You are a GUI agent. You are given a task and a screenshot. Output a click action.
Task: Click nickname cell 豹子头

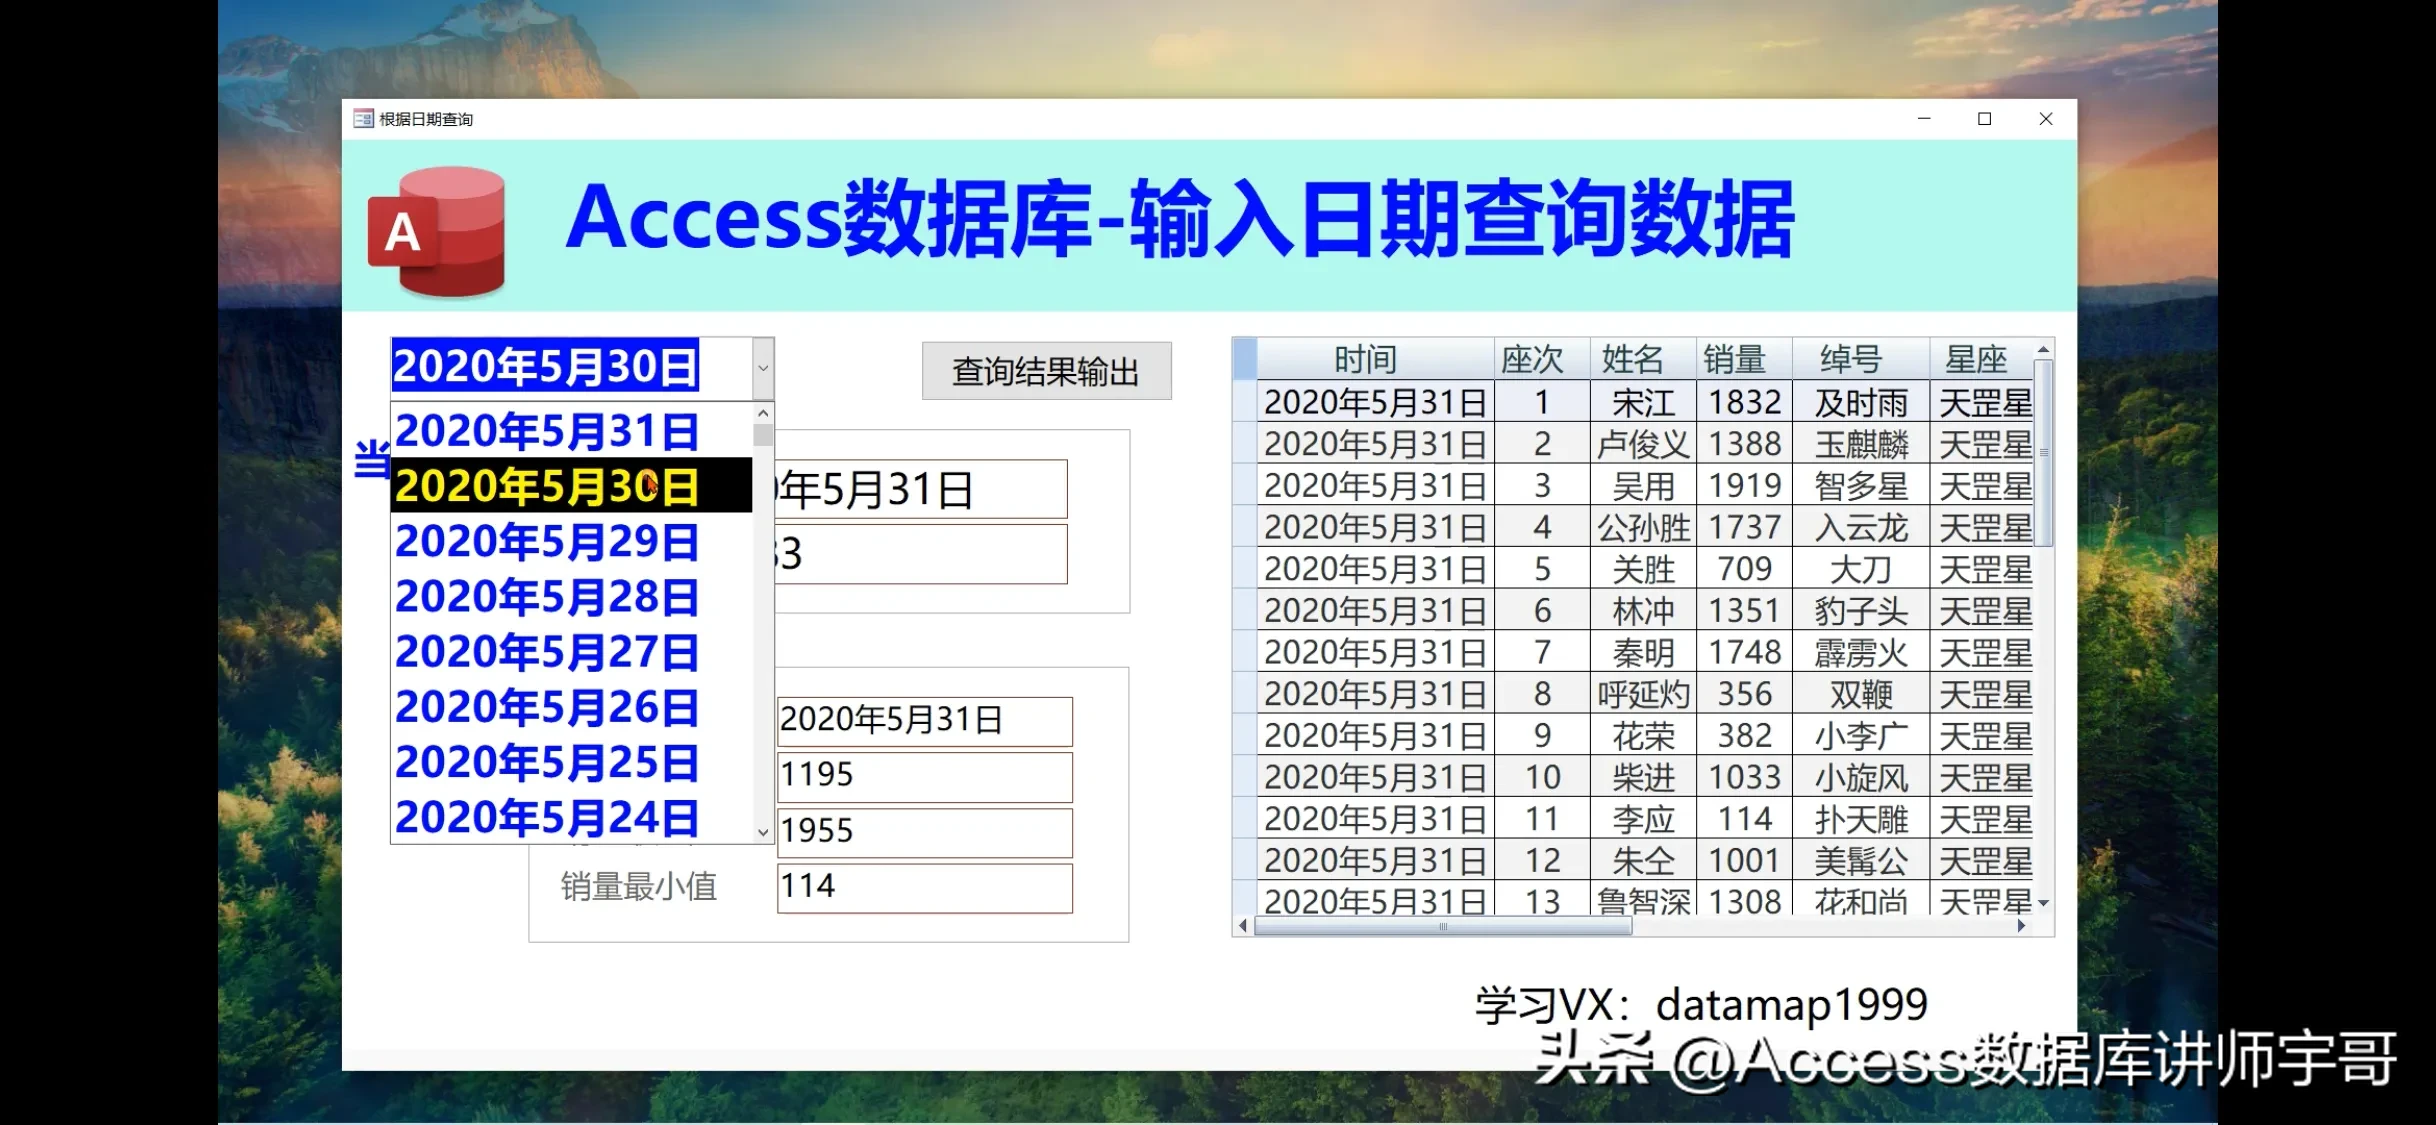pos(1861,611)
